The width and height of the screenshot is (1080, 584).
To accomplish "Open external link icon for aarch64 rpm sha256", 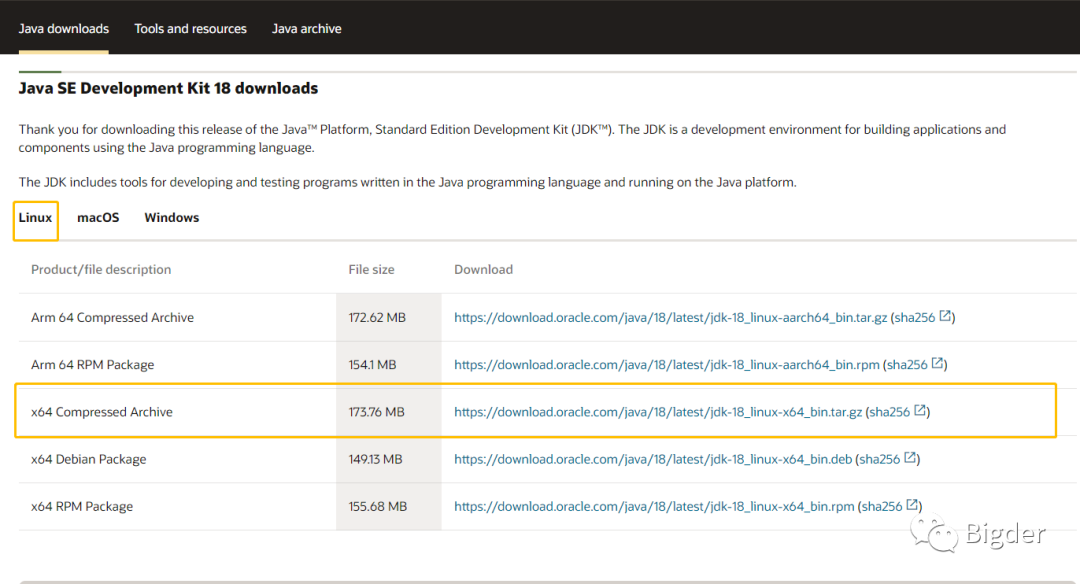I will [938, 364].
